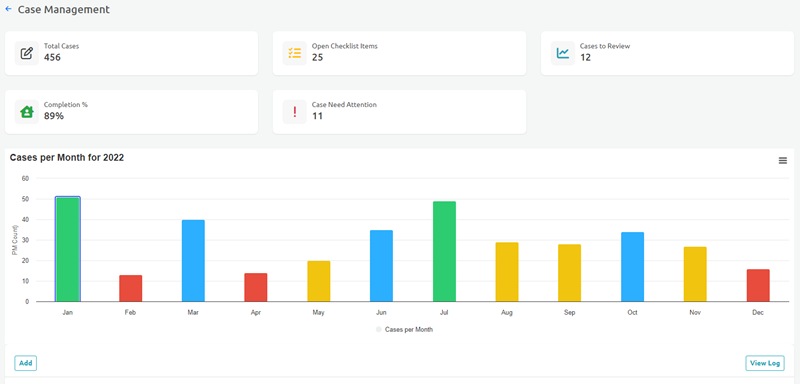Select the red Feb bar
Image resolution: width=800 pixels, height=384 pixels.
(131, 289)
